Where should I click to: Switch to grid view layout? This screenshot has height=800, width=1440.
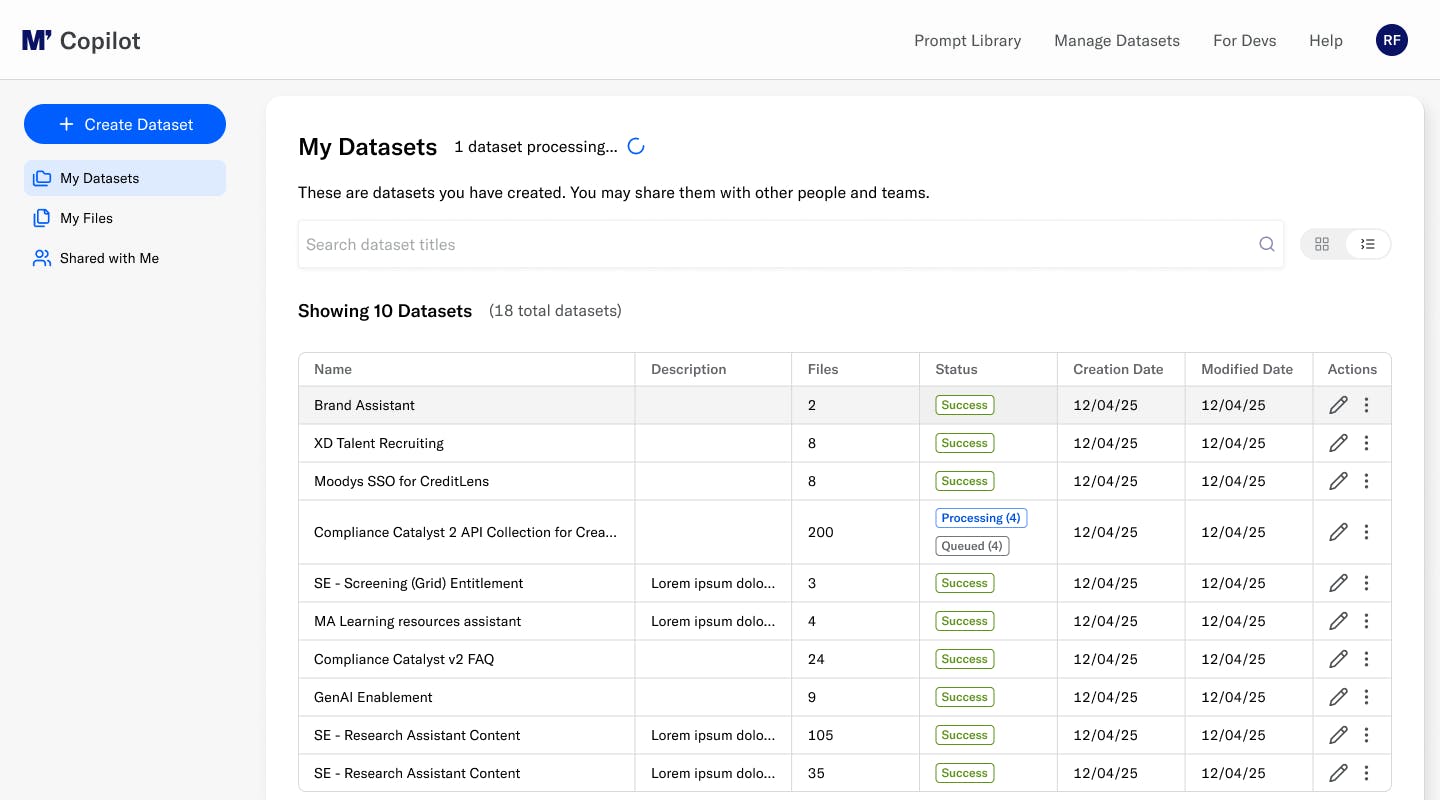click(1322, 243)
